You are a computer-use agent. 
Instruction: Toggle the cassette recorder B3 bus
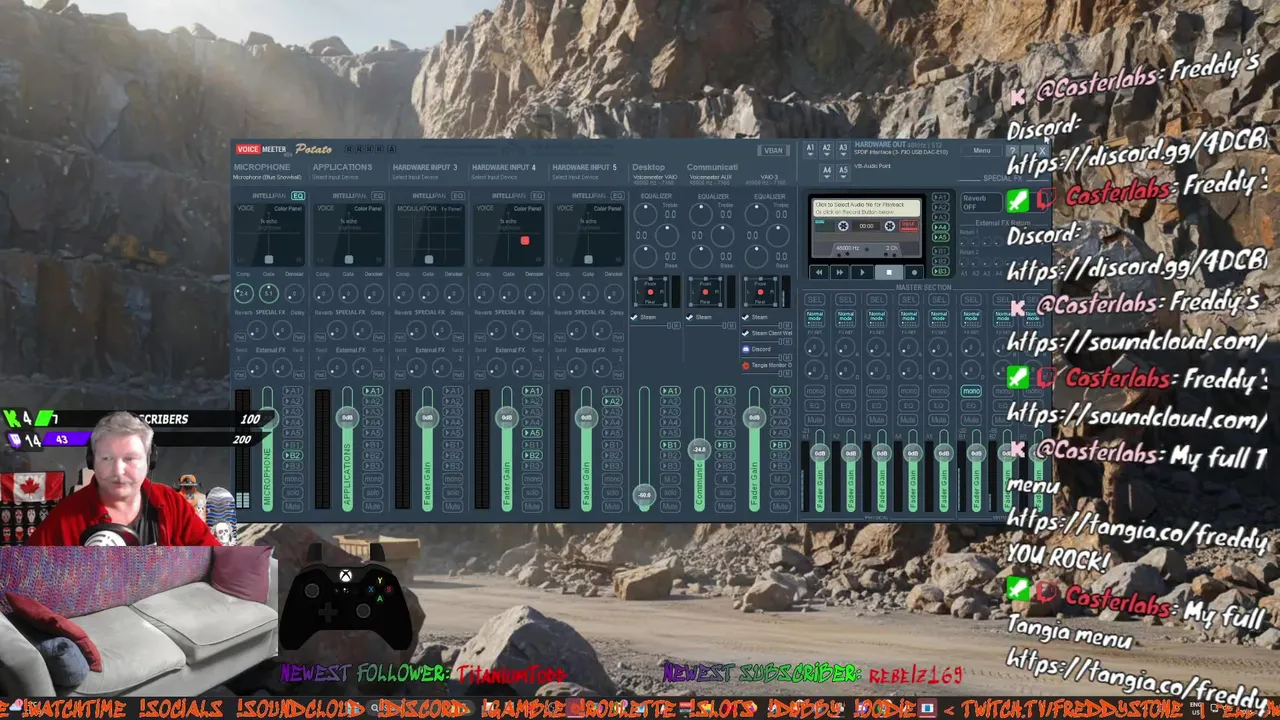point(940,271)
